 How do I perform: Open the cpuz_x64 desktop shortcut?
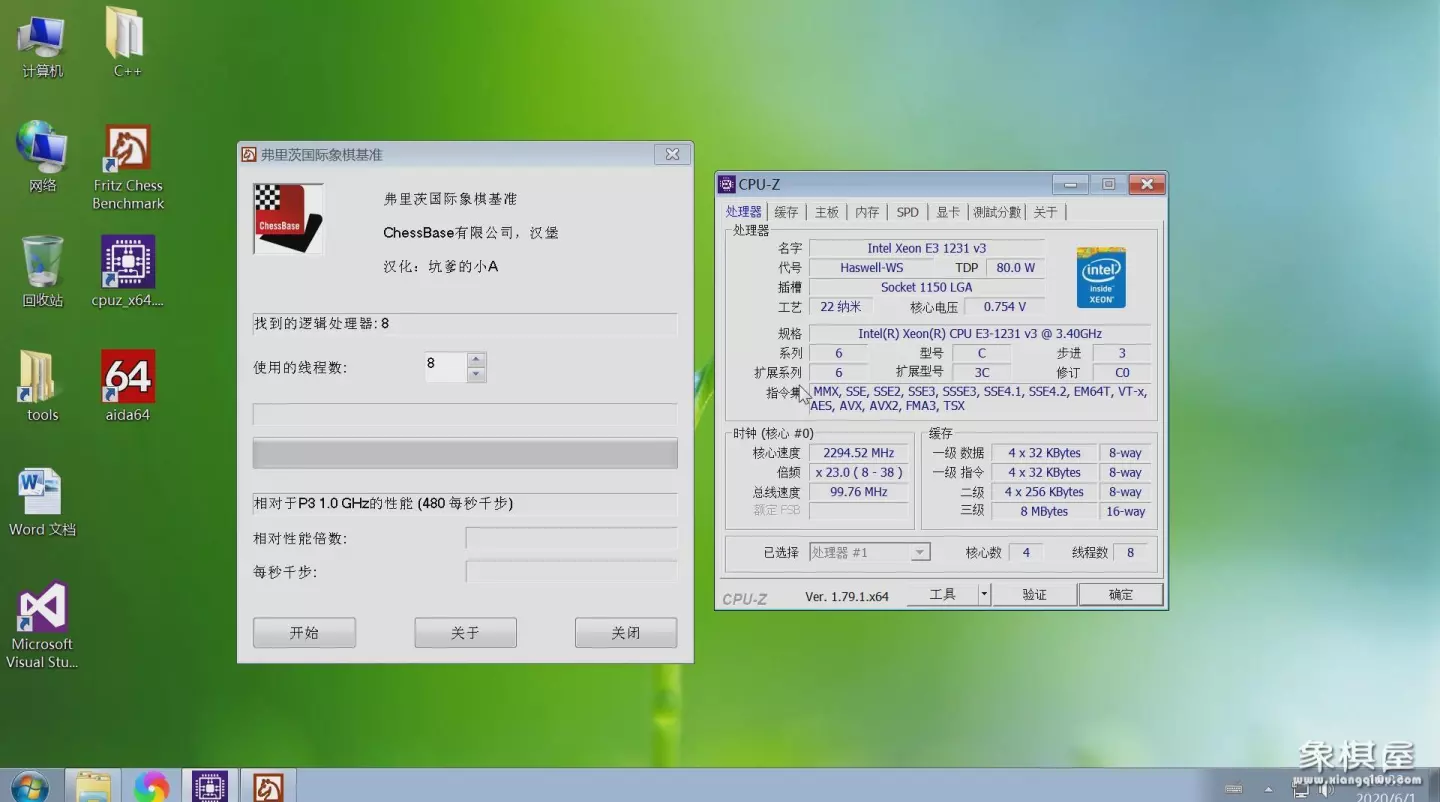click(128, 262)
